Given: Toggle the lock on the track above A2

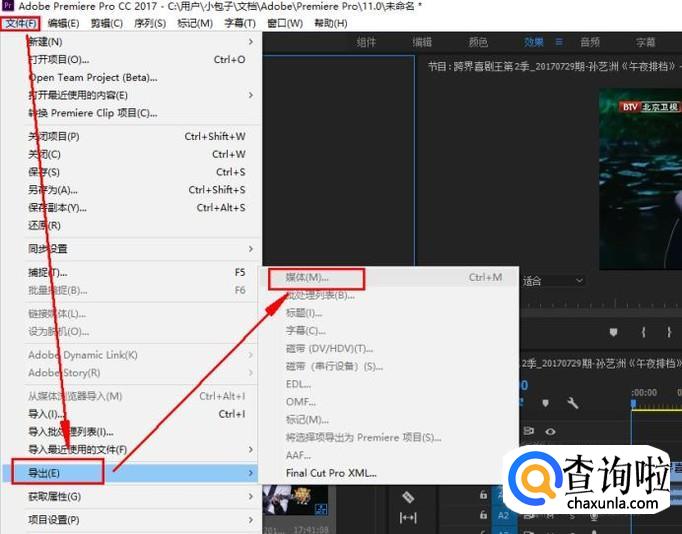Looking at the screenshot, I should click(x=483, y=495).
